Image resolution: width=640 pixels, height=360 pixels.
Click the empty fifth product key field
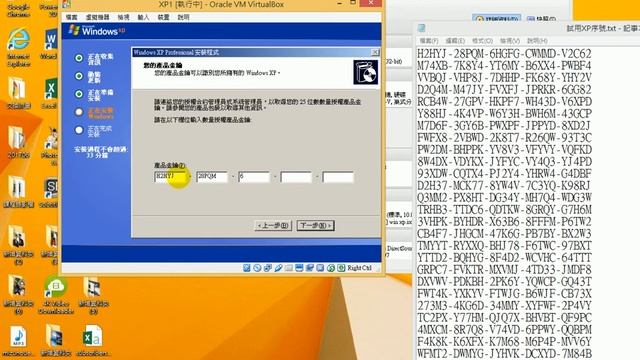338,176
